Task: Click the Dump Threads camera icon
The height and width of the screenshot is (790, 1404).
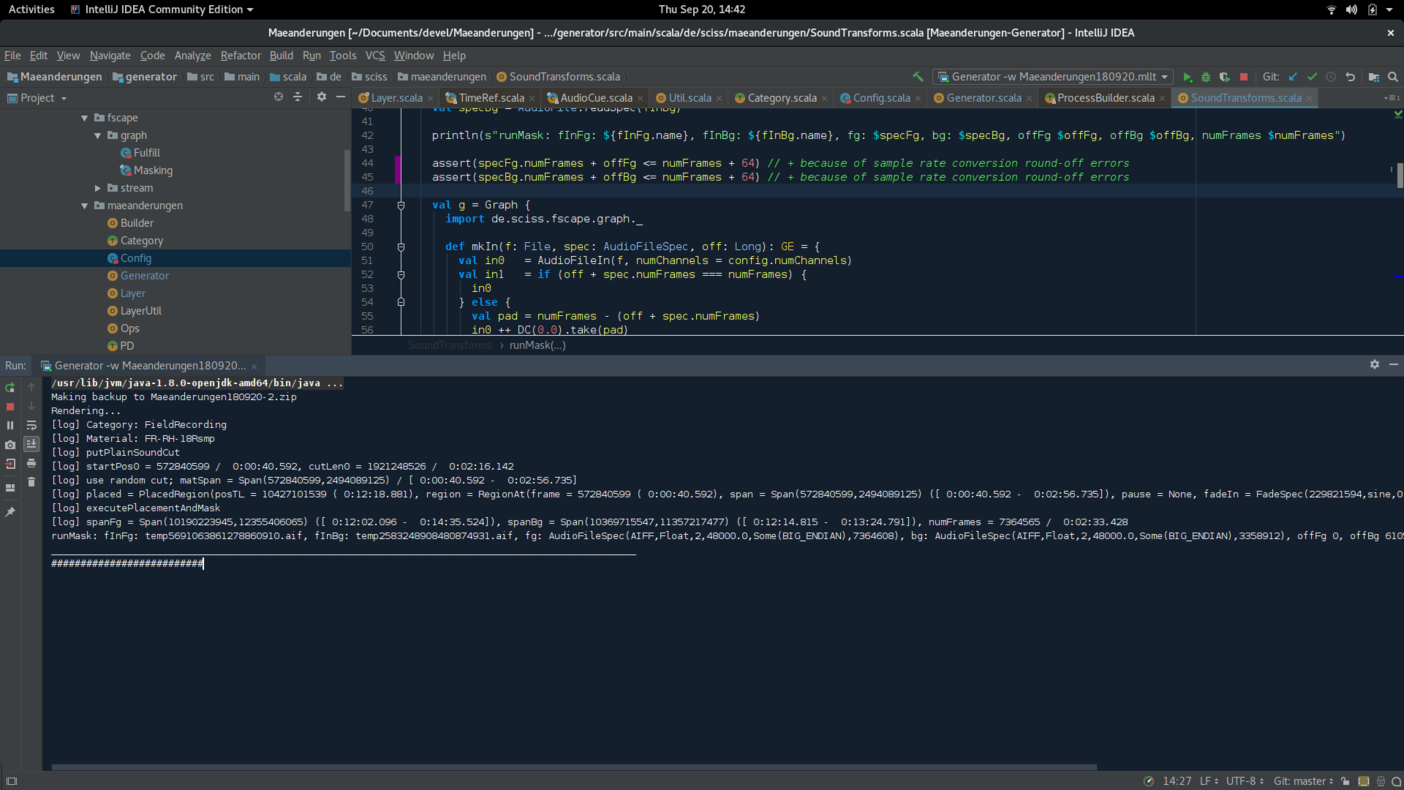Action: click(10, 445)
